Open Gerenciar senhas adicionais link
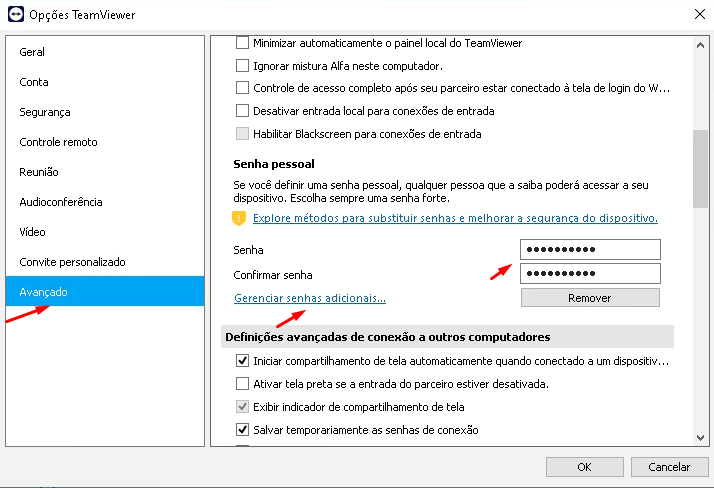714x488 pixels. click(309, 298)
